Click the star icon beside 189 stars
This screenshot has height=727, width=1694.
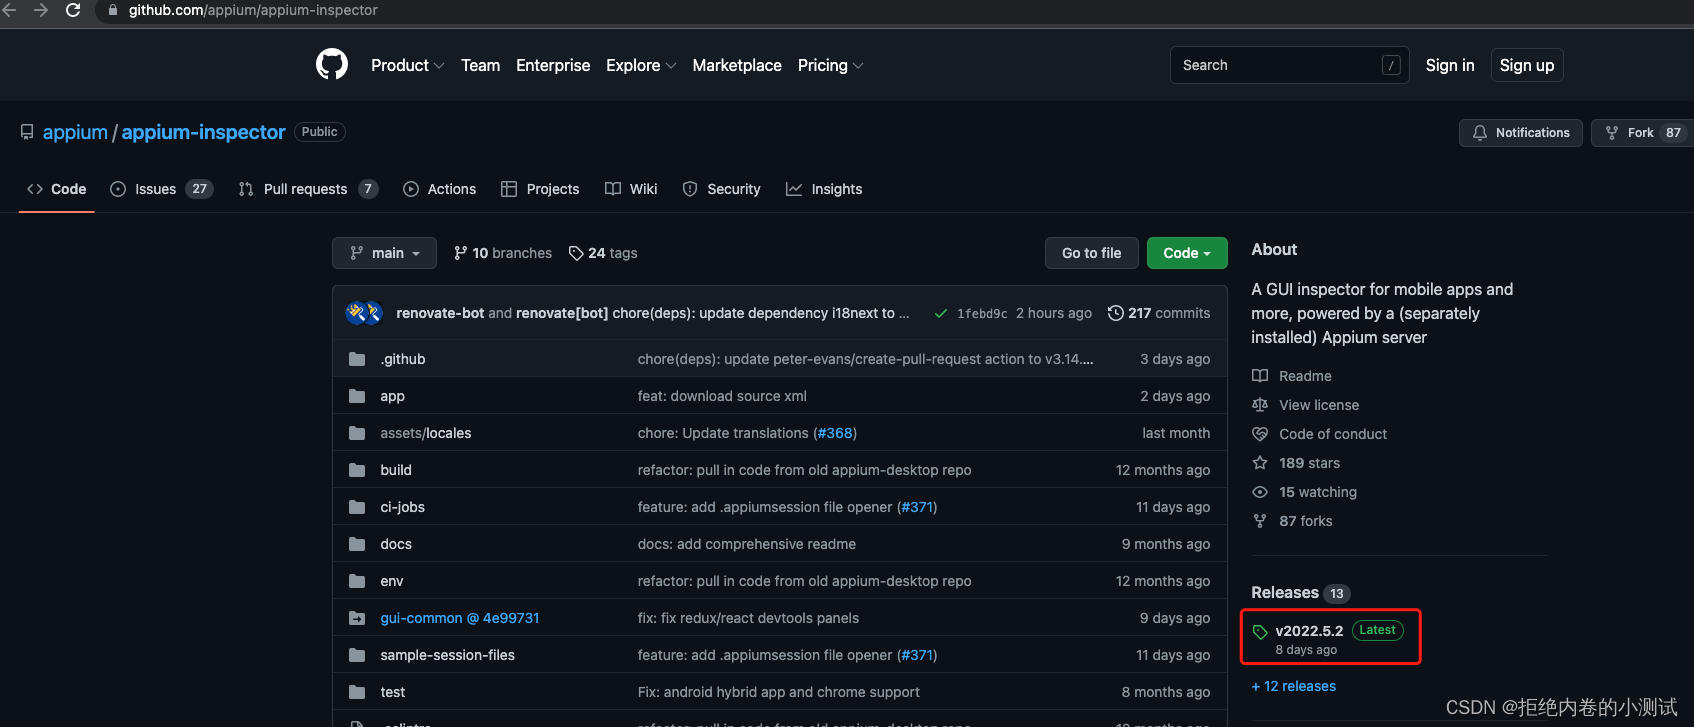tap(1260, 463)
